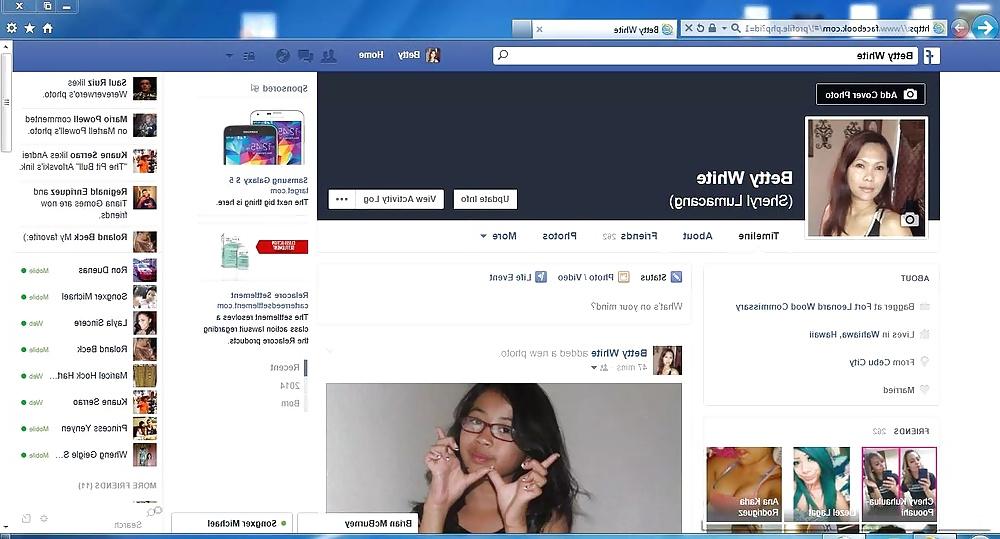Open chat with Layla Sincere
The height and width of the screenshot is (539, 1000).
(x=88, y=323)
